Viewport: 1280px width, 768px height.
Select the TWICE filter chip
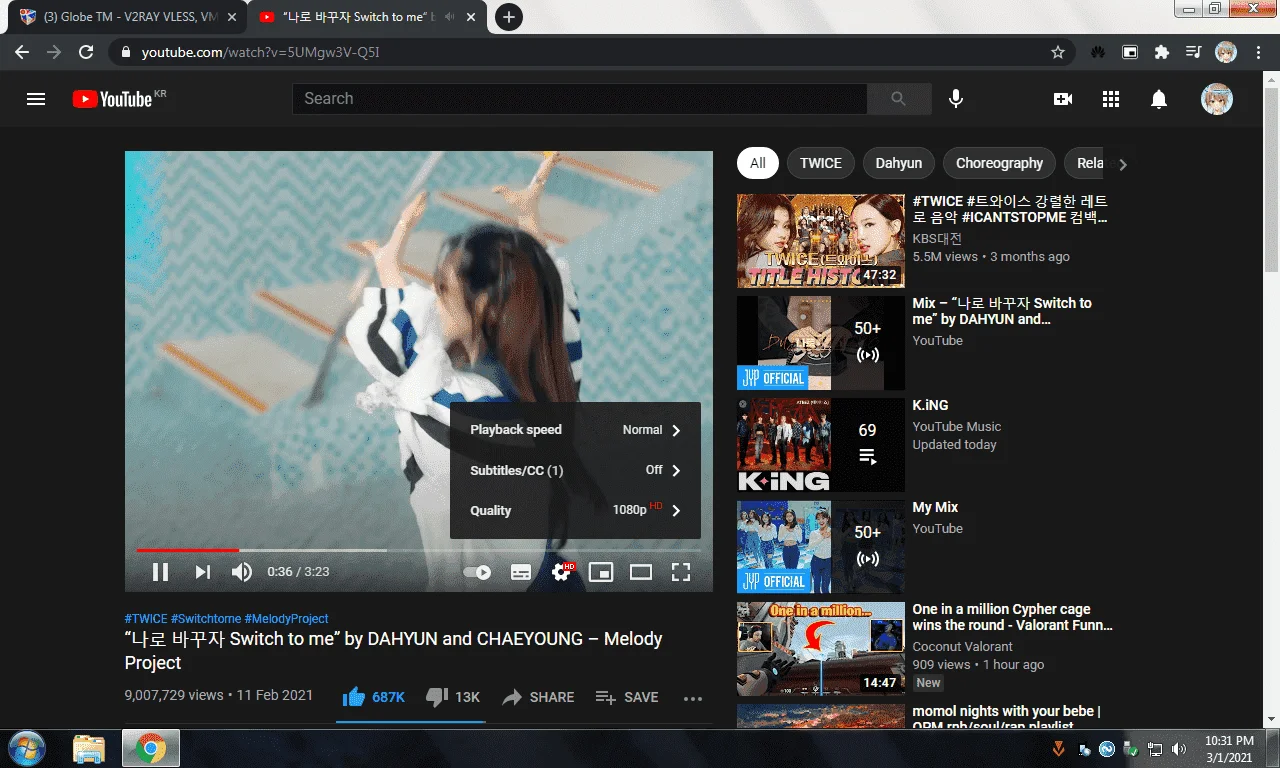point(821,163)
